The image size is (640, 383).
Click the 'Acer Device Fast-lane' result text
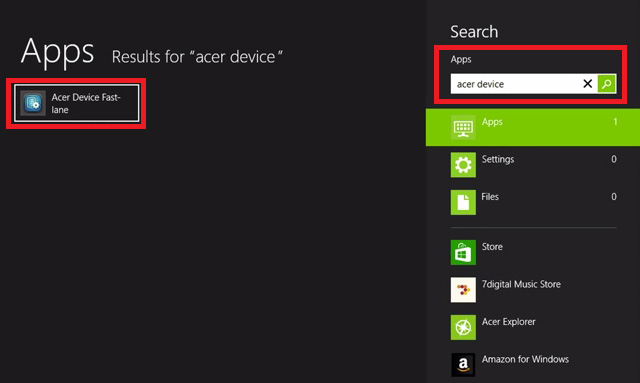click(x=86, y=103)
